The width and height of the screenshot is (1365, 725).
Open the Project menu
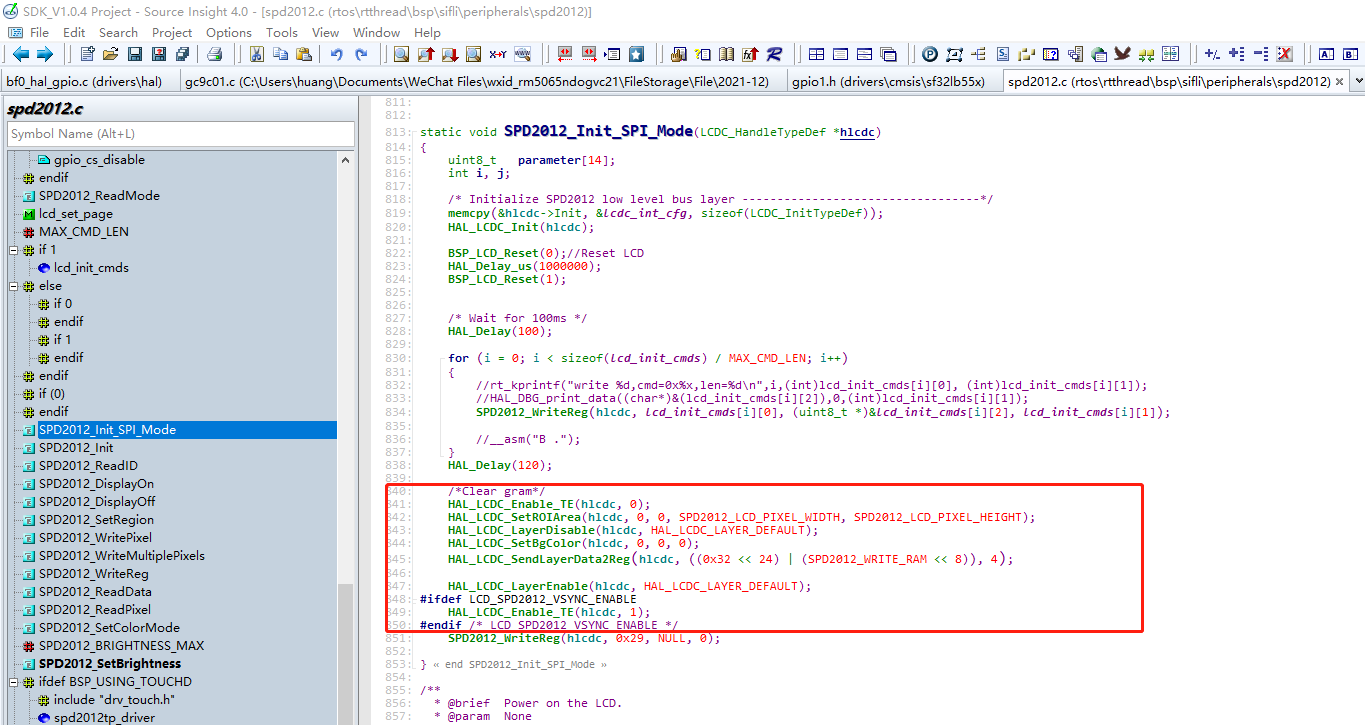(172, 32)
